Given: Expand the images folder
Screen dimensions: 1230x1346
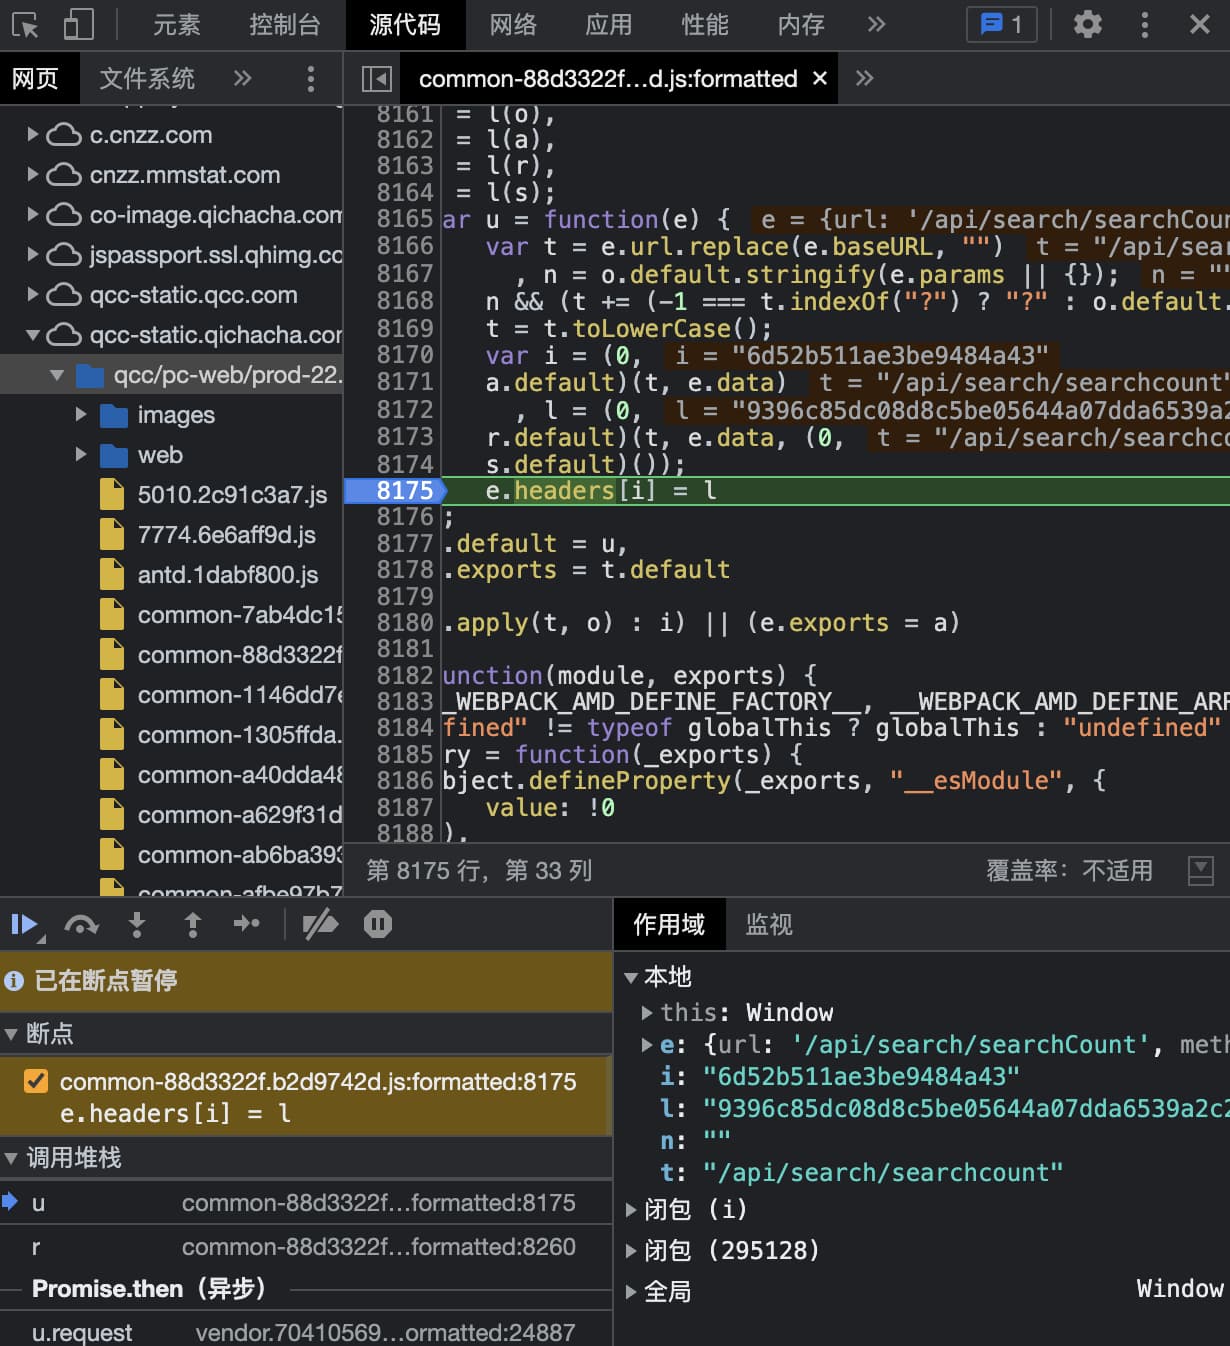Looking at the screenshot, I should (x=81, y=414).
